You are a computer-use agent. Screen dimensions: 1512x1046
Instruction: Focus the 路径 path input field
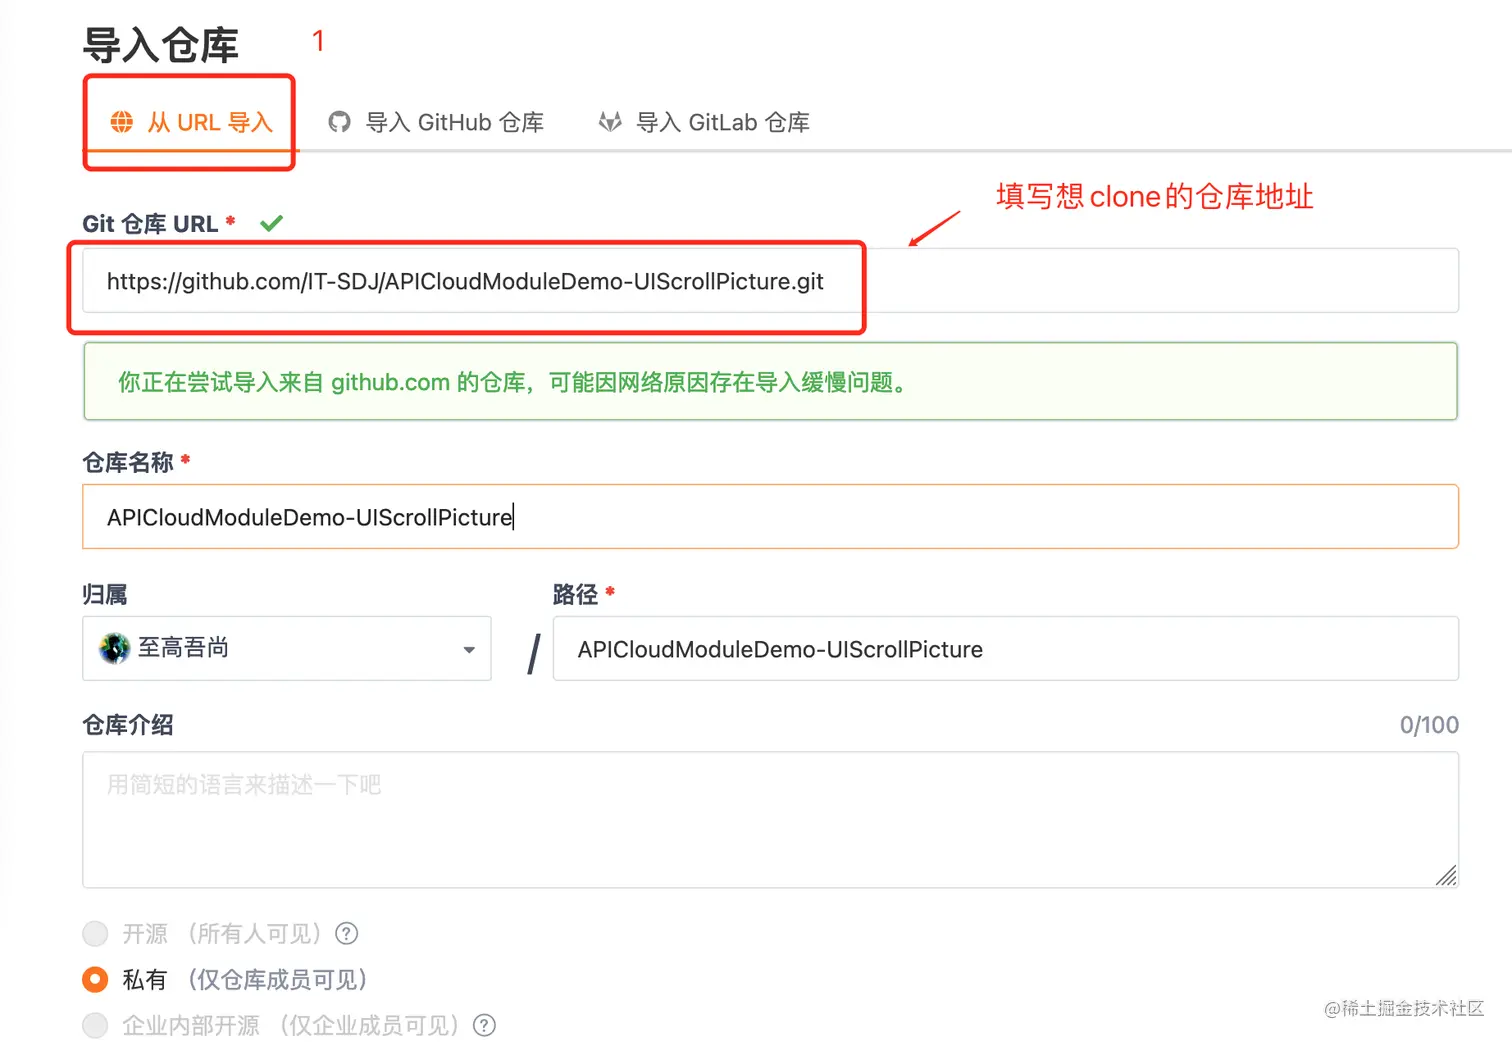(1006, 648)
